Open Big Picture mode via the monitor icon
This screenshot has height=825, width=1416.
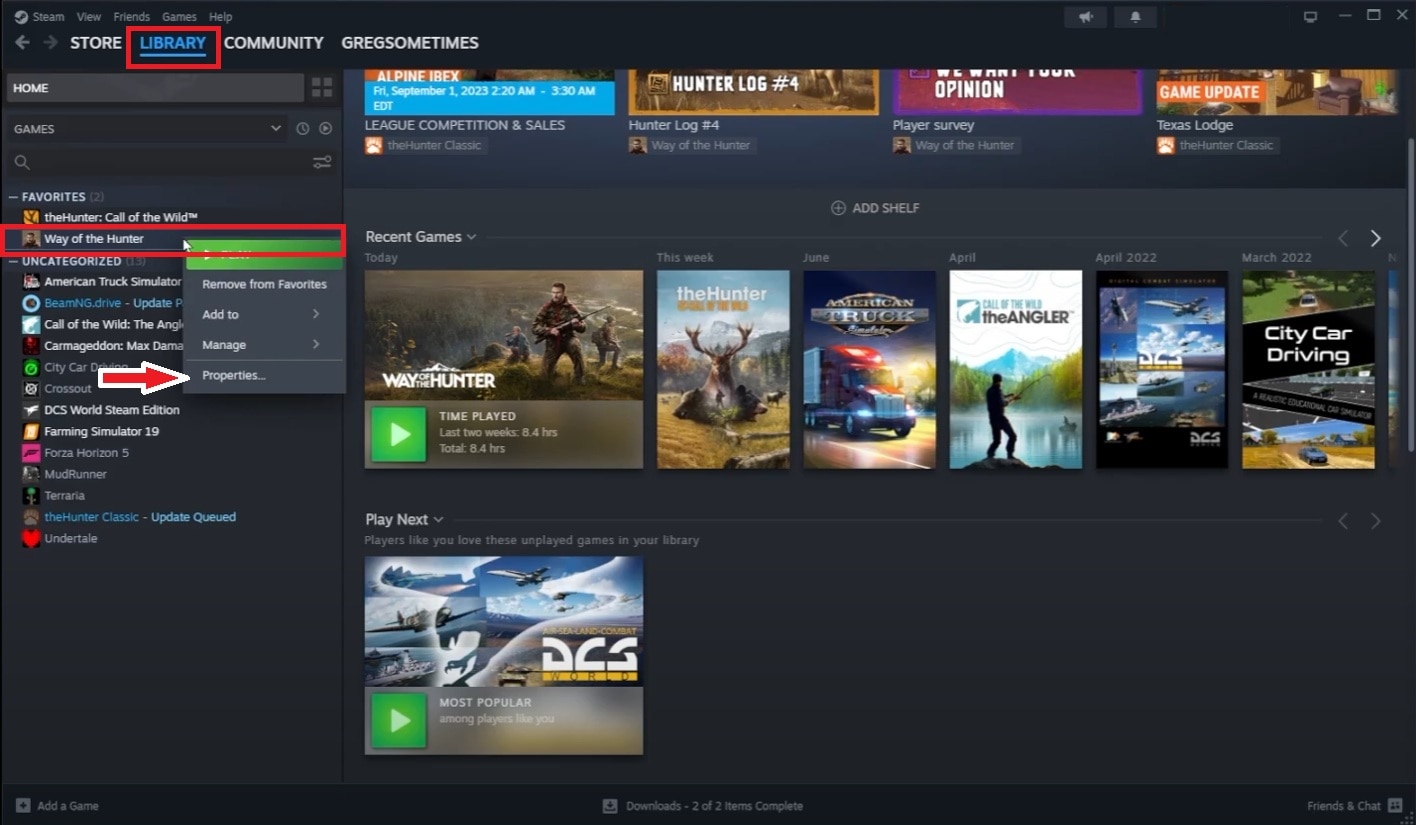pos(1308,15)
